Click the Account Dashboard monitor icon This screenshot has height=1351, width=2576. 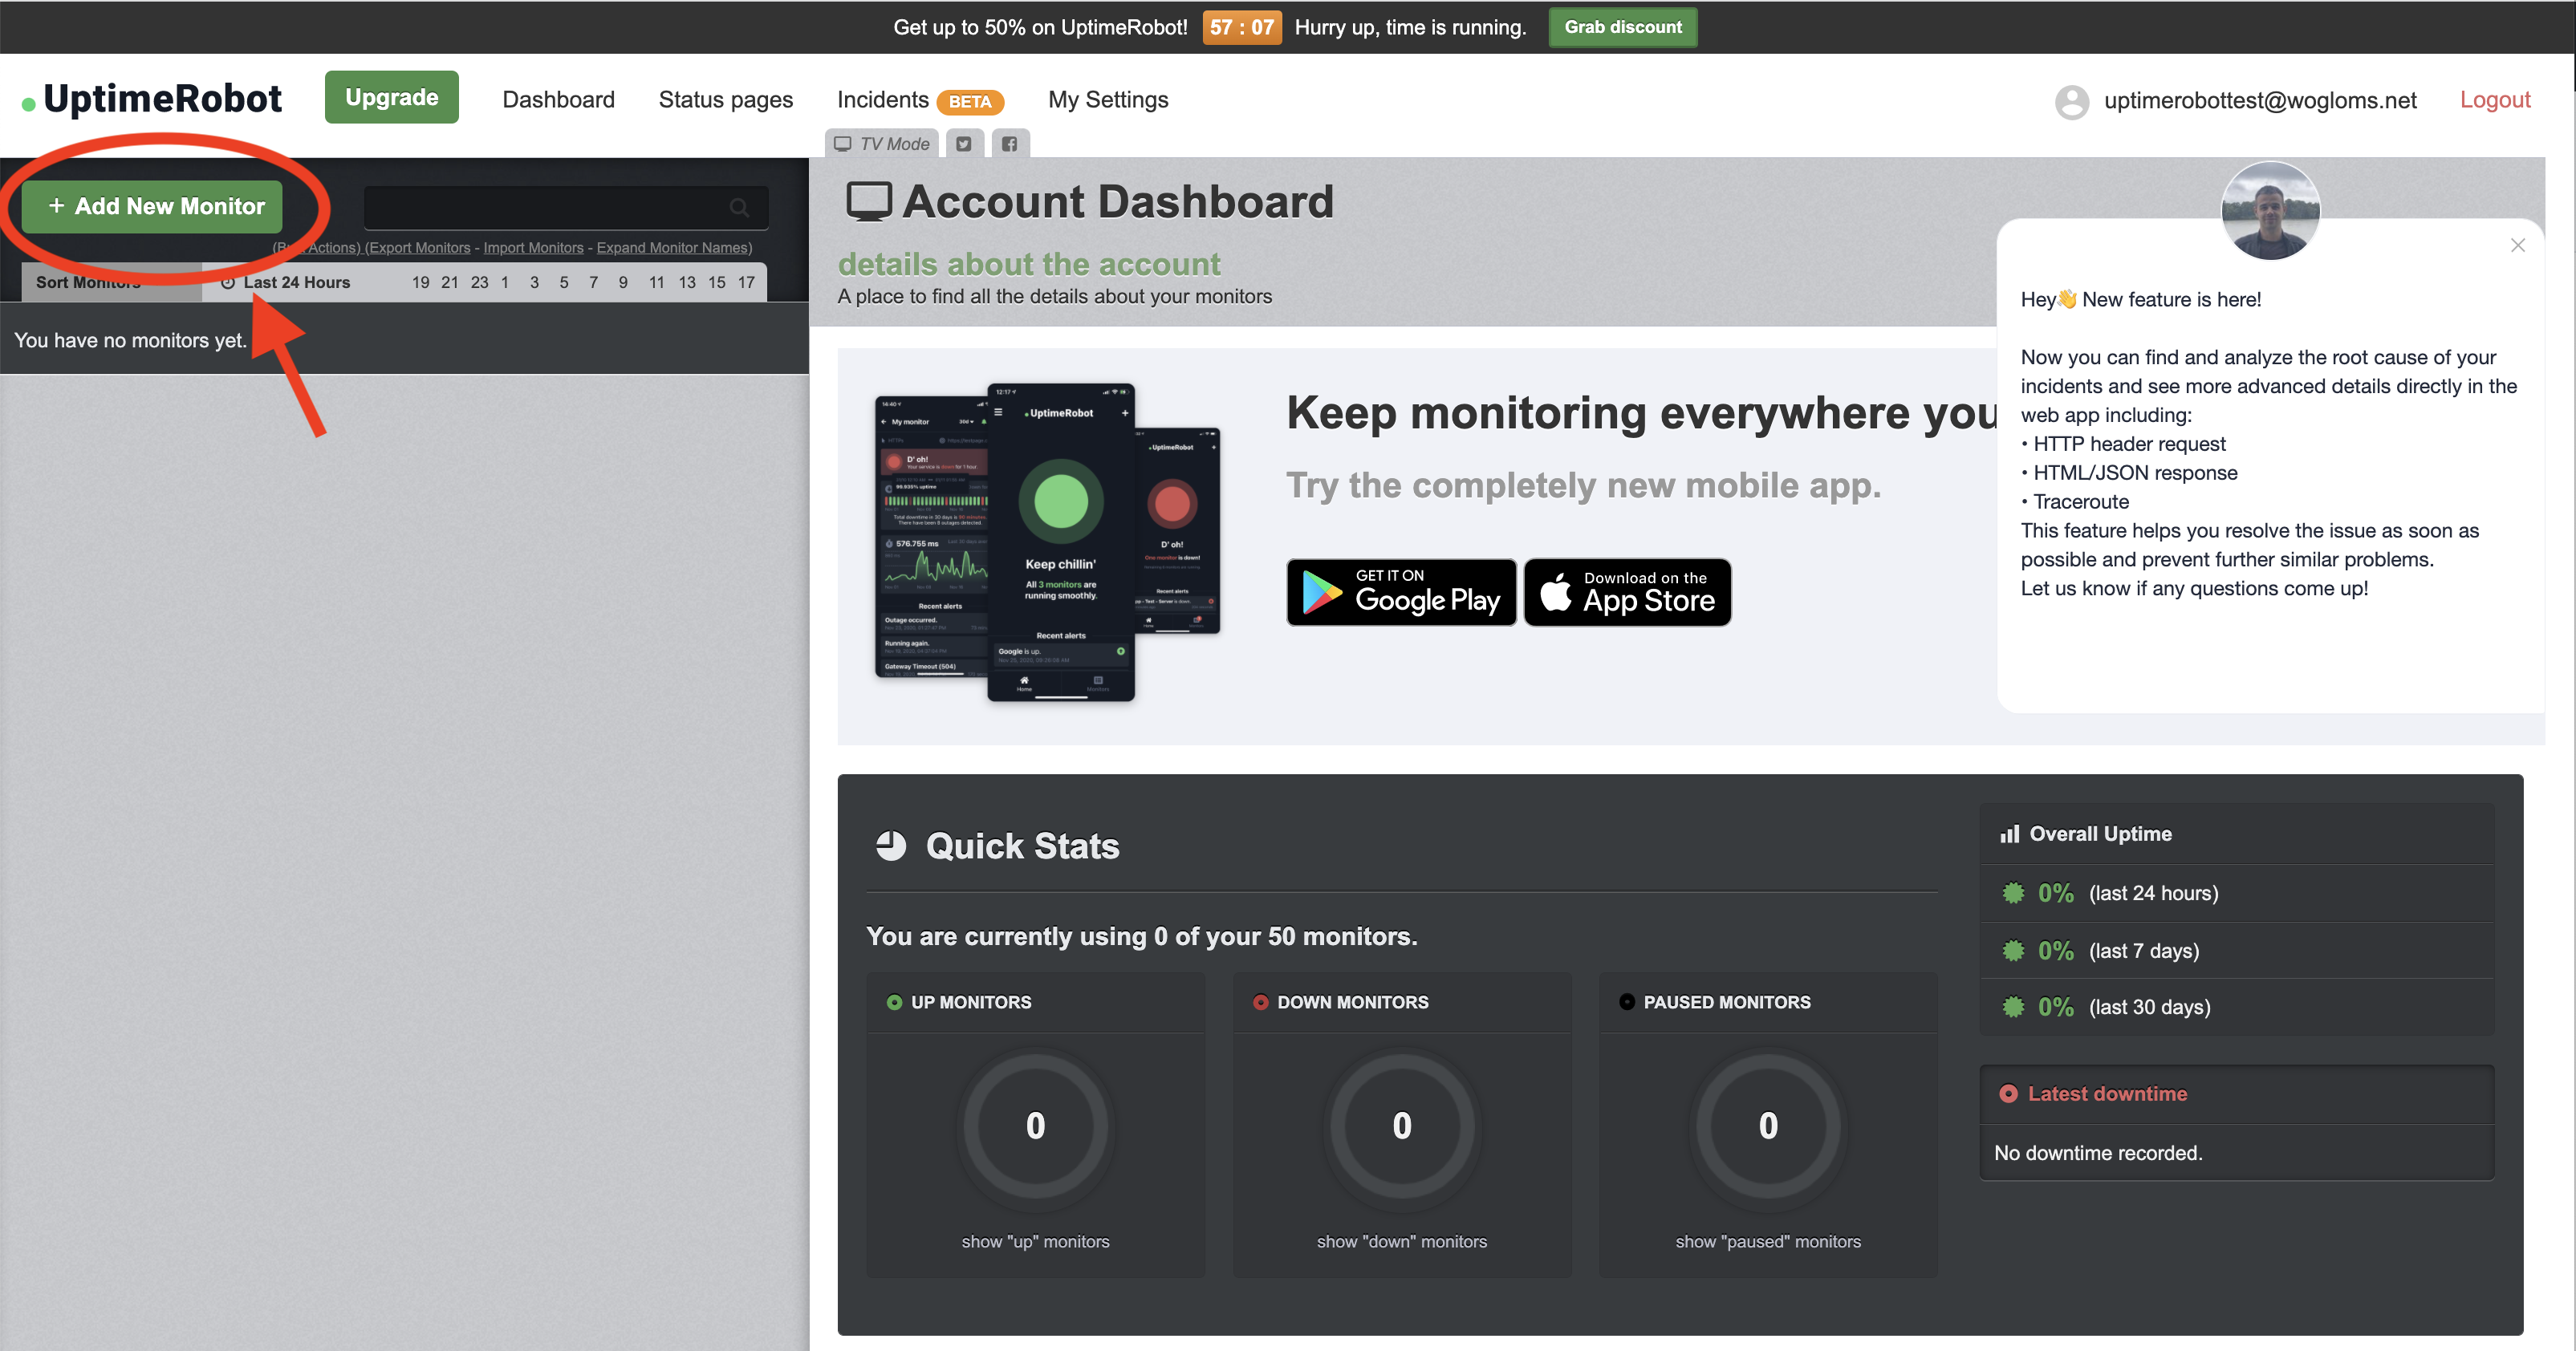click(x=868, y=201)
